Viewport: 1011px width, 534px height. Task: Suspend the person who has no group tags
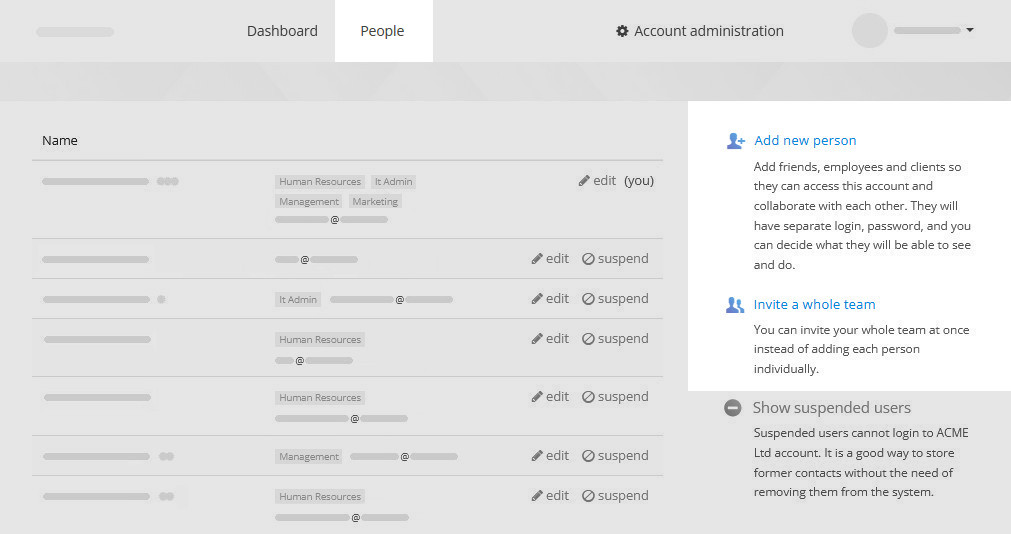(x=615, y=259)
